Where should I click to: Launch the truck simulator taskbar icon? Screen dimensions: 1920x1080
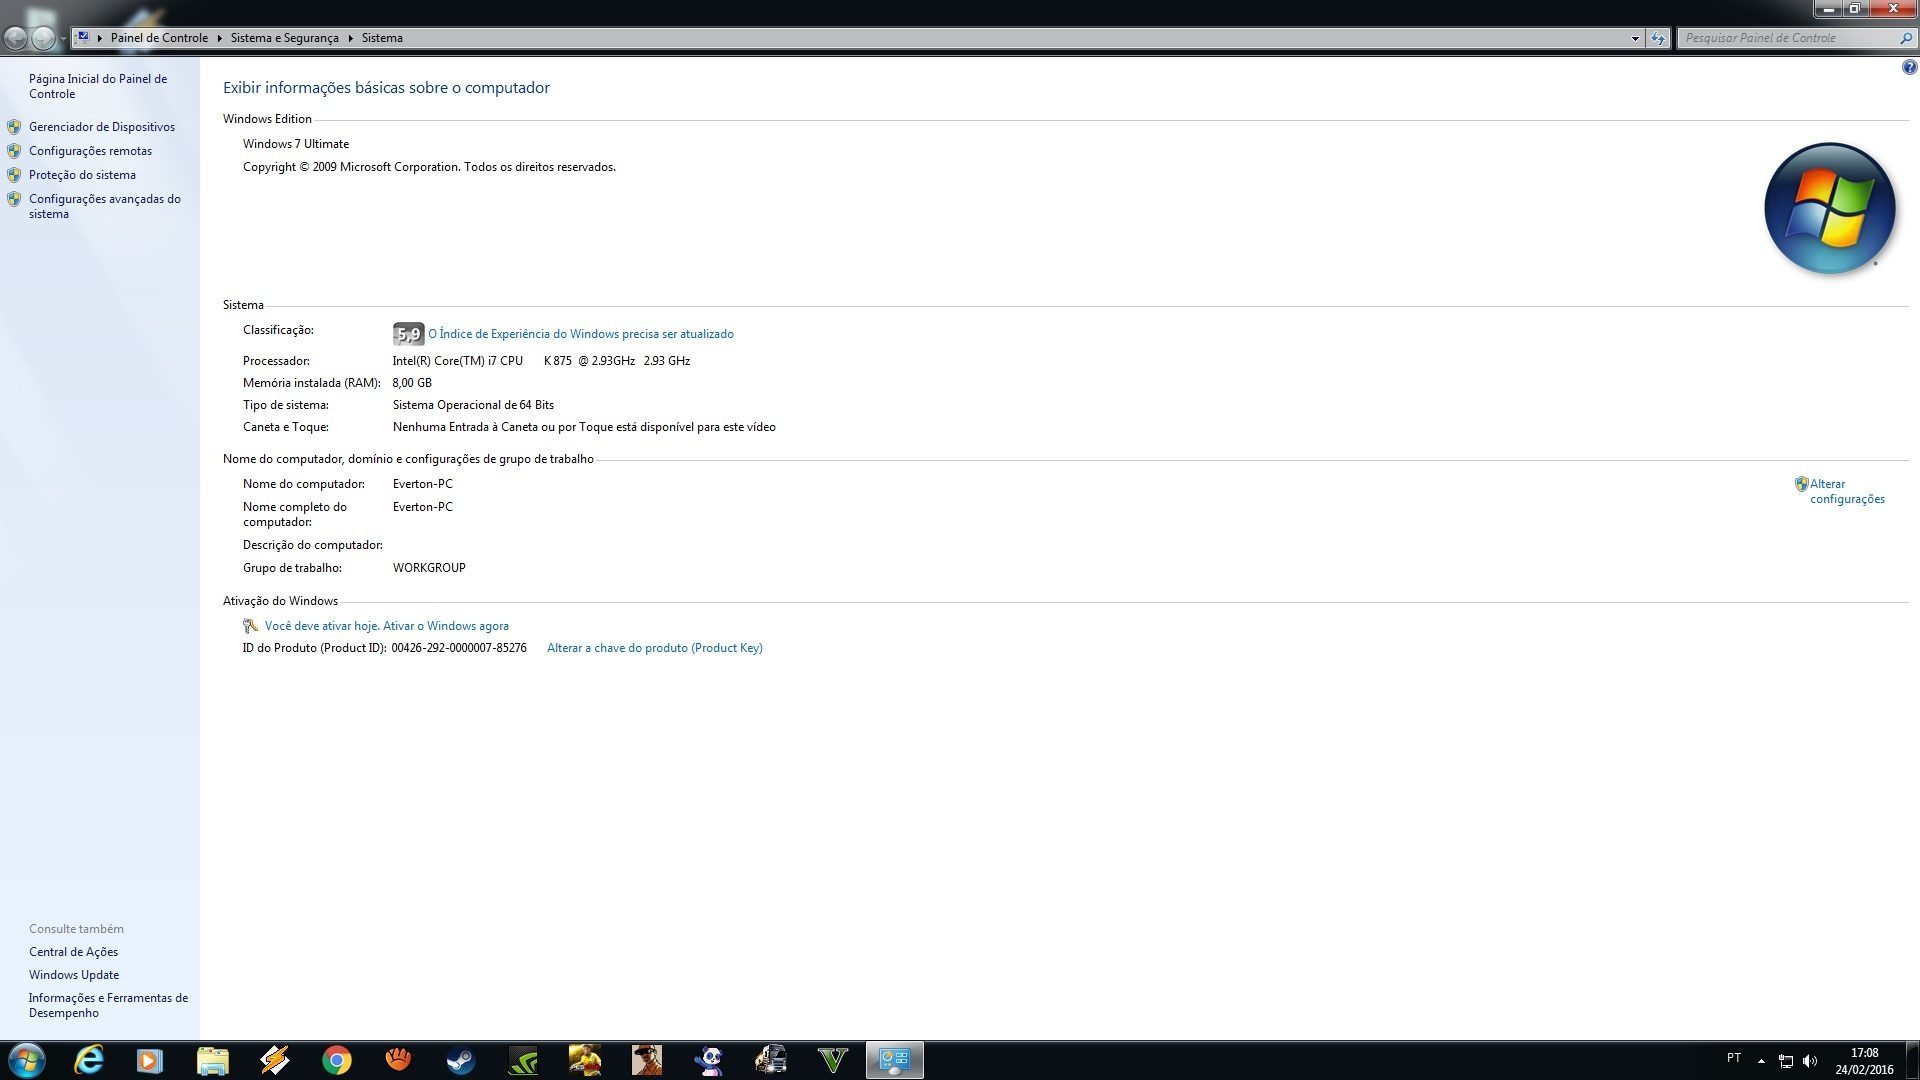[x=771, y=1060]
